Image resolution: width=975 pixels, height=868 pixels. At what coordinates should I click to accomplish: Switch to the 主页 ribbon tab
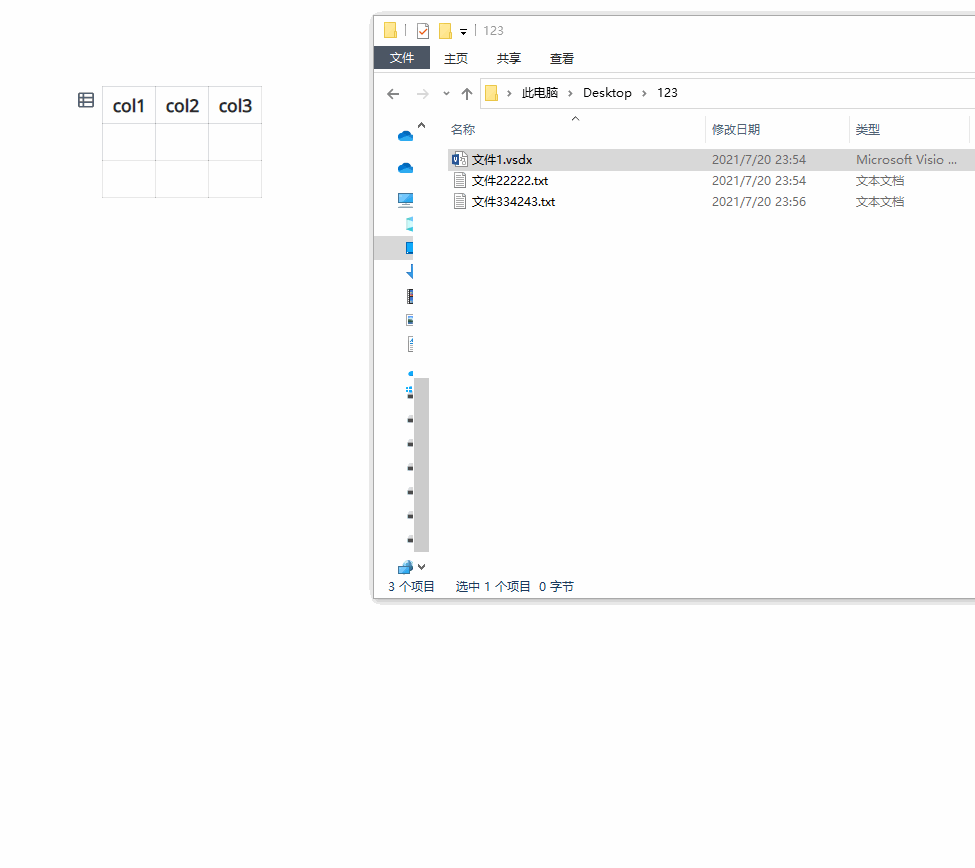click(456, 58)
